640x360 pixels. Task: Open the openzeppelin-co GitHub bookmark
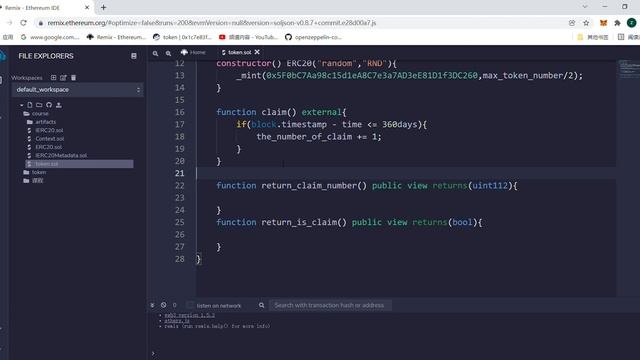coord(313,37)
